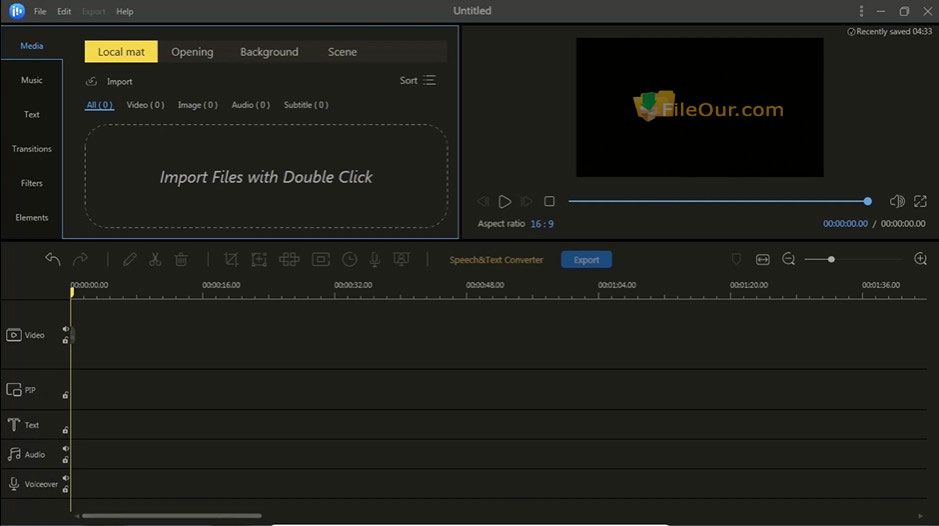Click the Video track icon
Screen dimensions: 939x526
(x=14, y=335)
